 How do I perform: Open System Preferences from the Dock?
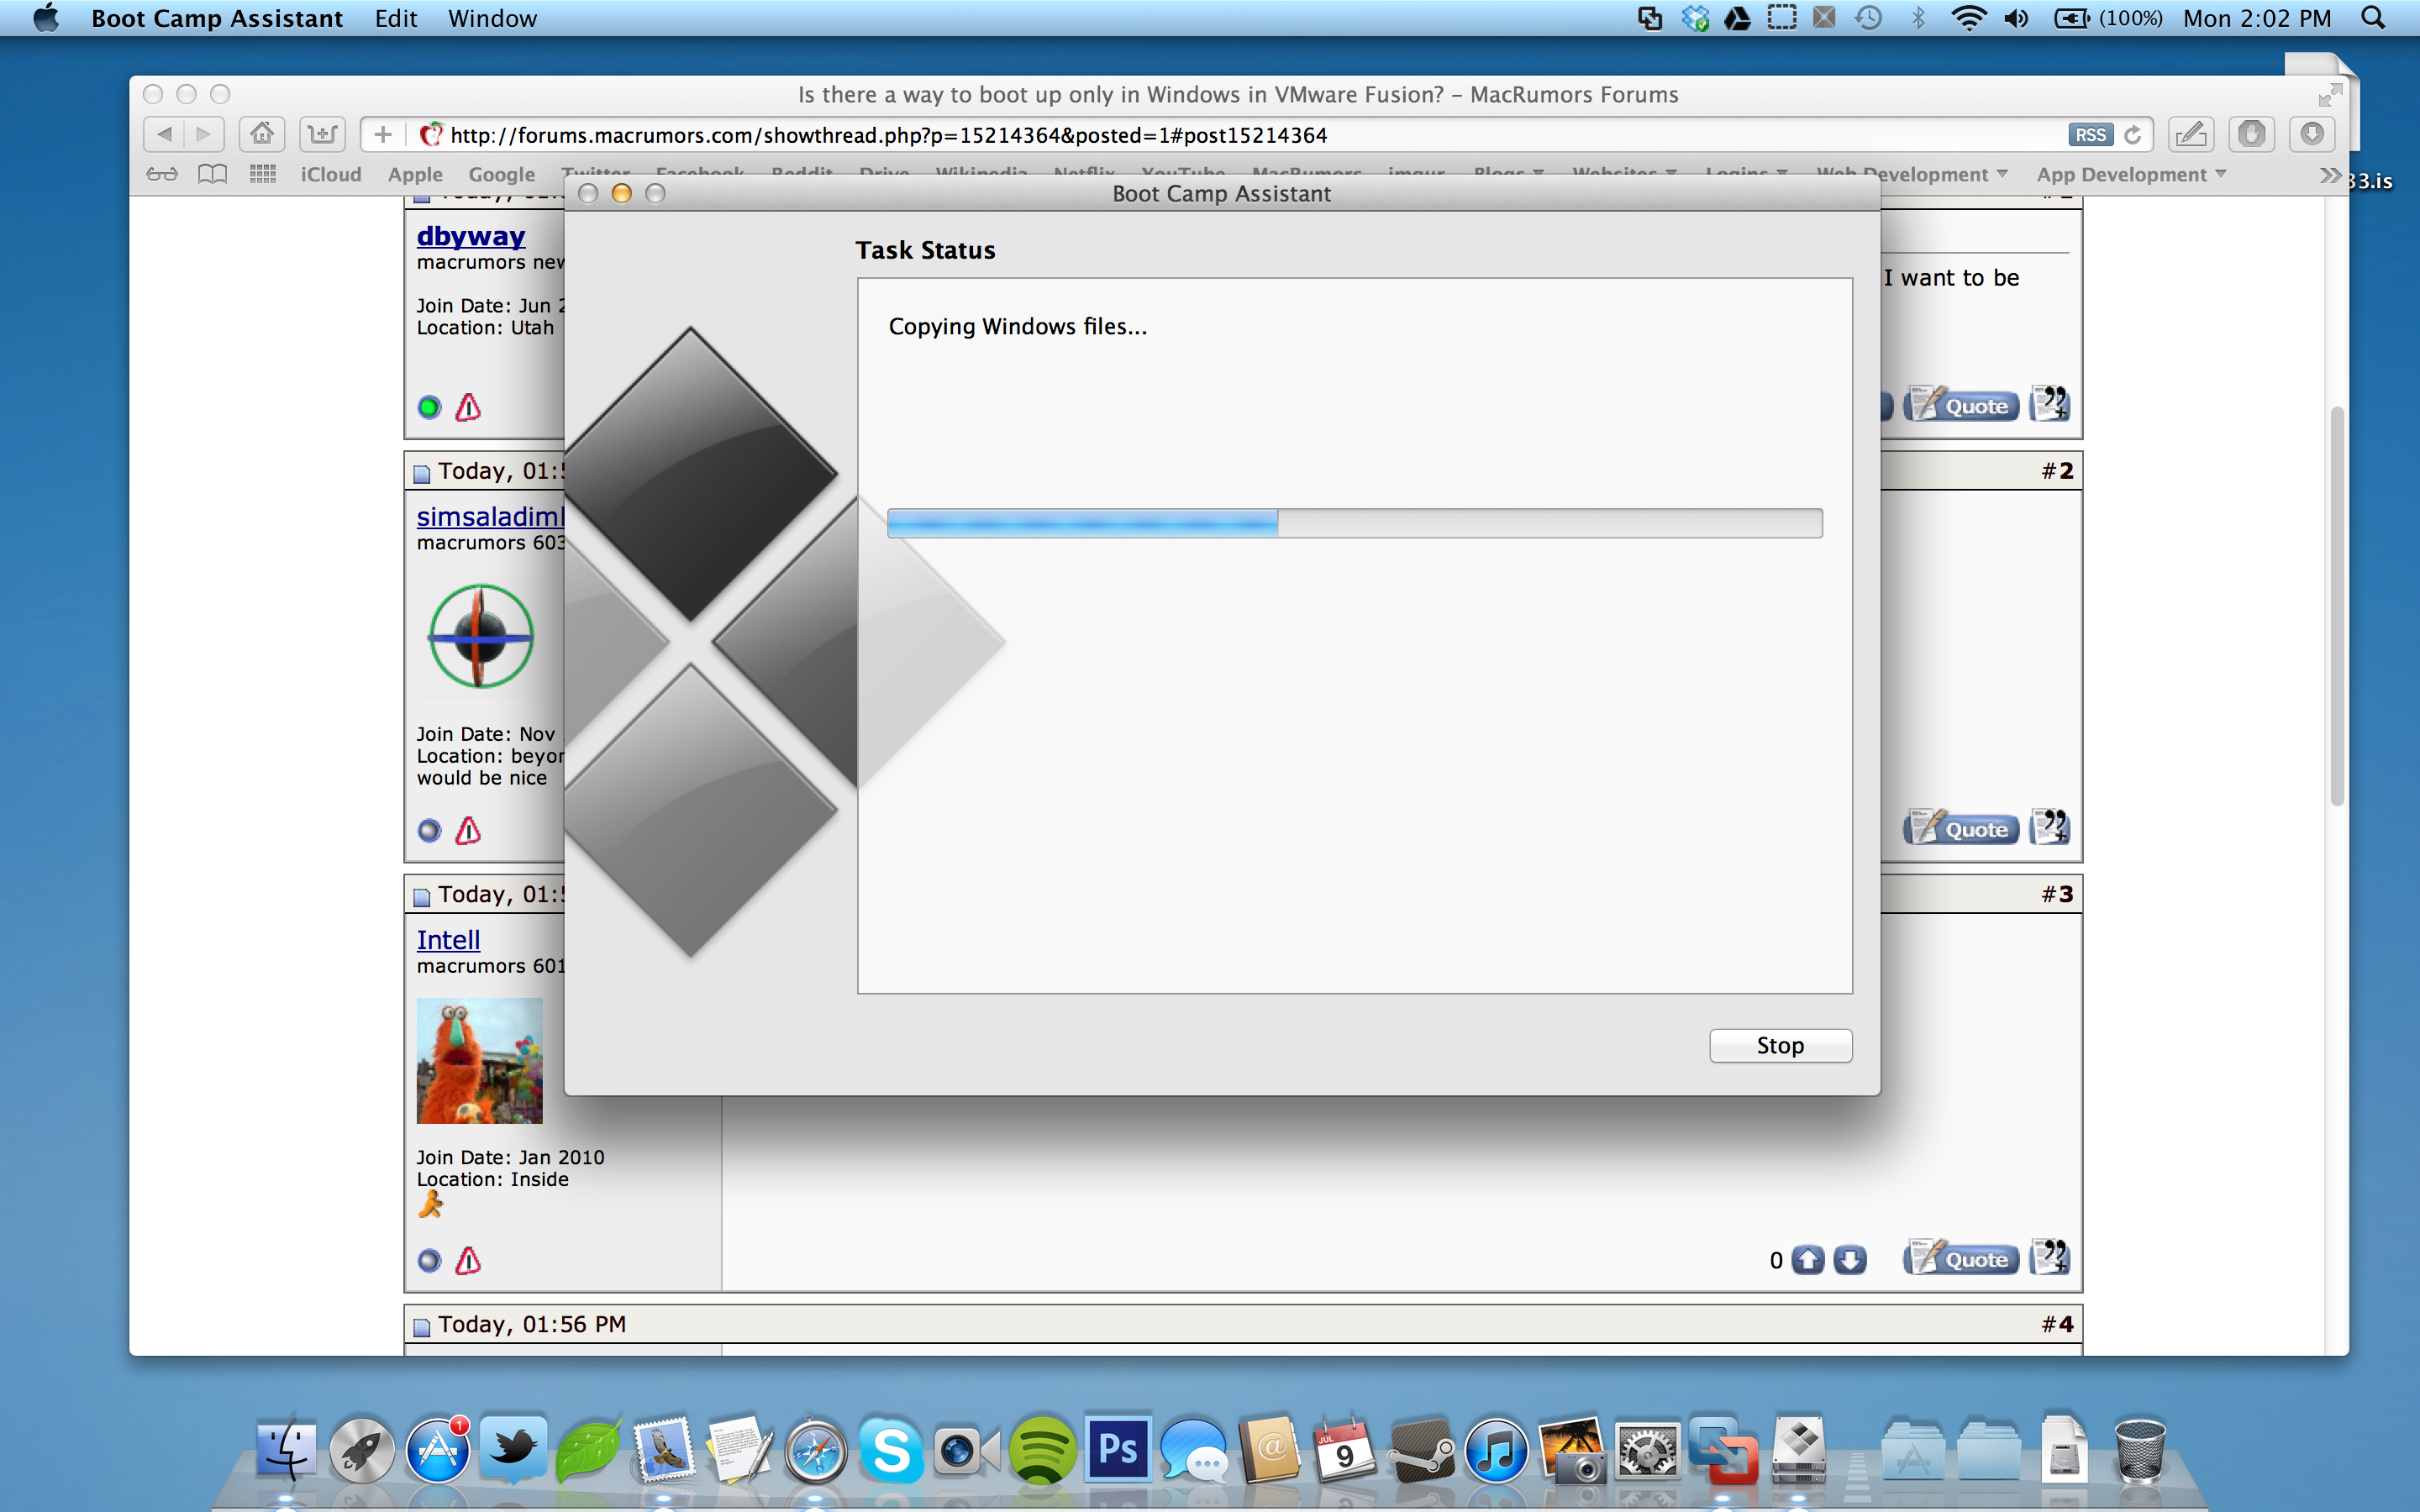tap(1647, 1450)
